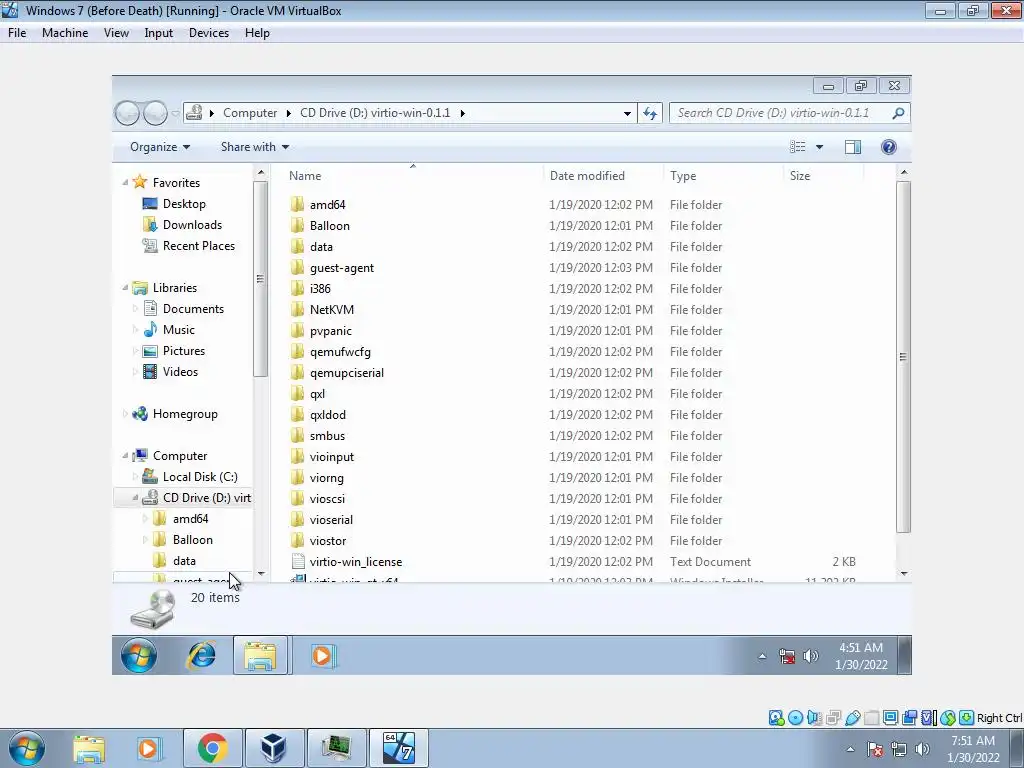
Task: Open the Devices menu
Action: coord(208,33)
